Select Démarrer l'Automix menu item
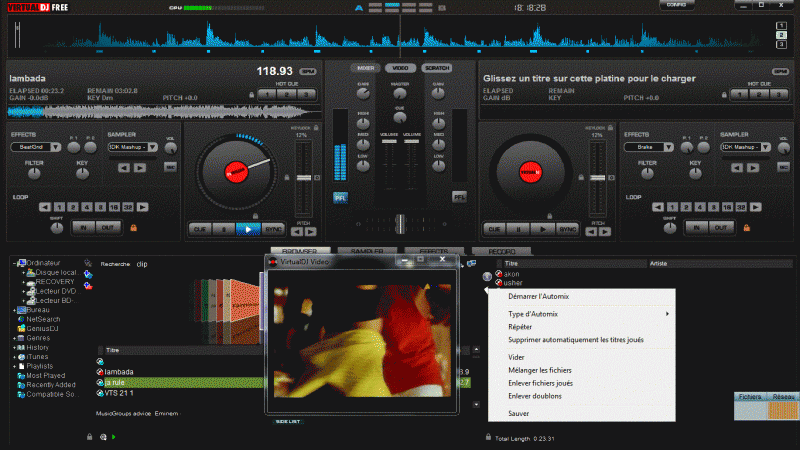800x450 pixels. pyautogui.click(x=582, y=296)
